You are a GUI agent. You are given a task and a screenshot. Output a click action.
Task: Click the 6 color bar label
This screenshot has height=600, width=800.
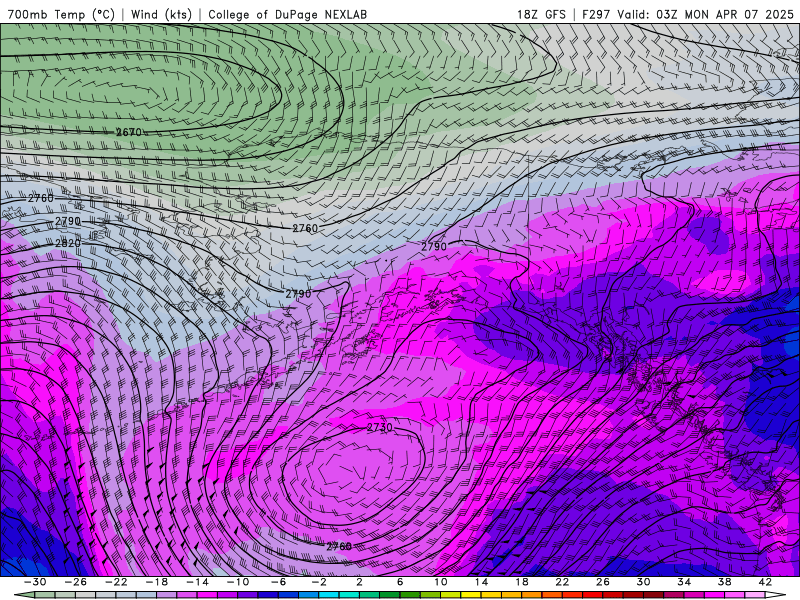coord(400,582)
